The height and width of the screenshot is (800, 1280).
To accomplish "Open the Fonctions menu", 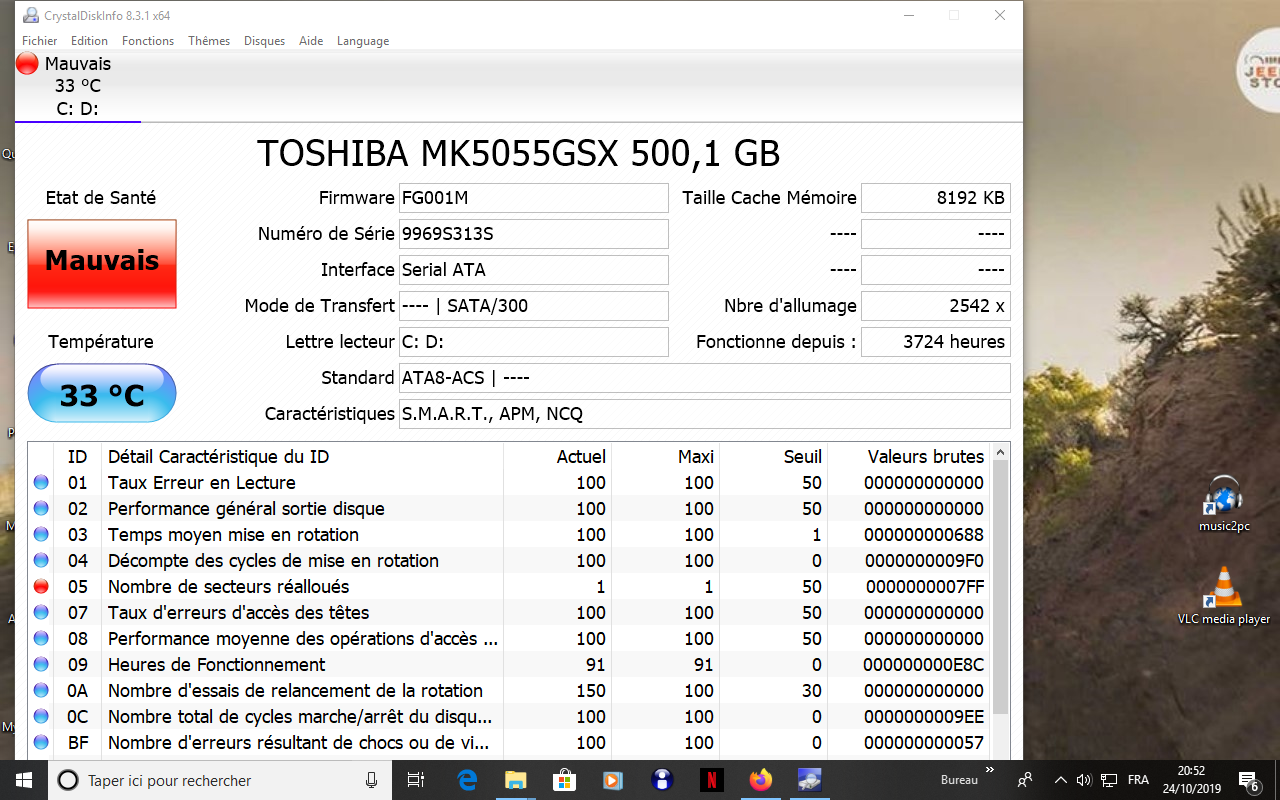I will [x=148, y=41].
